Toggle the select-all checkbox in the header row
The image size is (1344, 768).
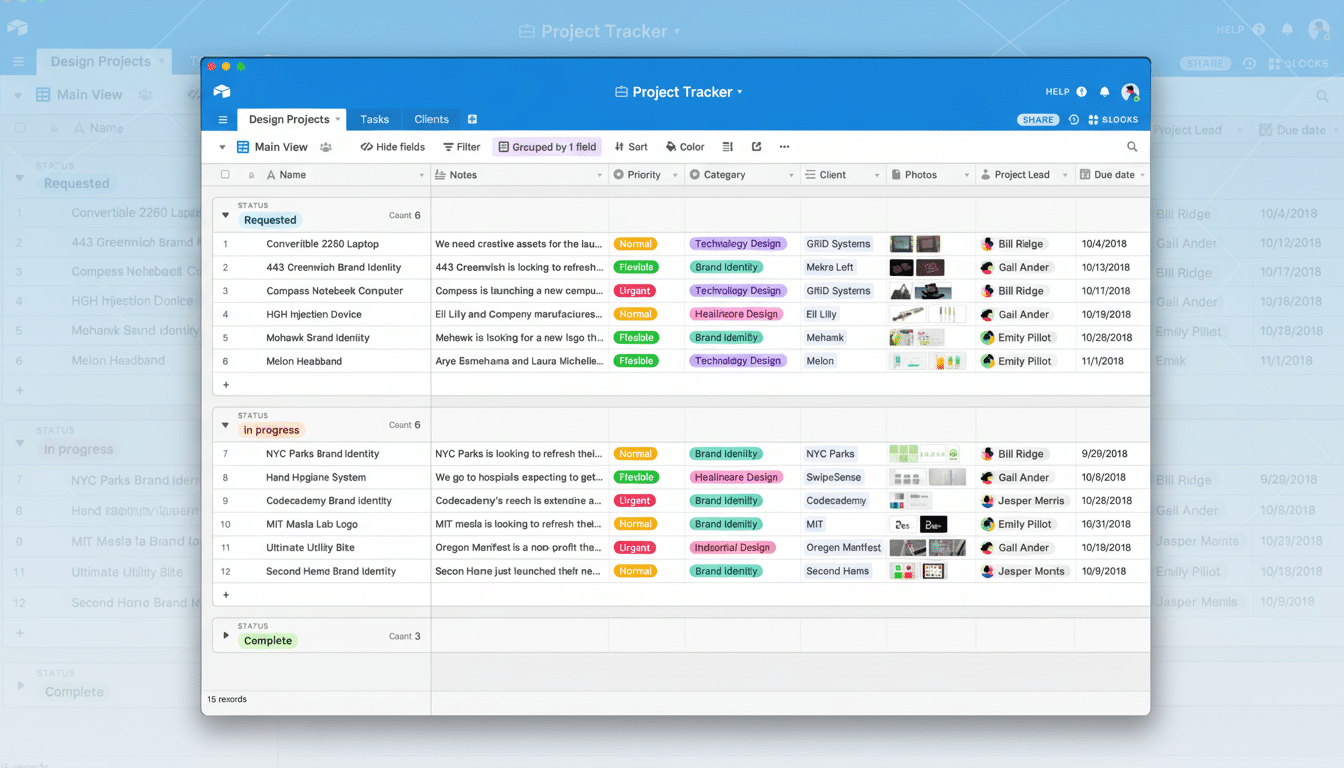pyautogui.click(x=227, y=174)
